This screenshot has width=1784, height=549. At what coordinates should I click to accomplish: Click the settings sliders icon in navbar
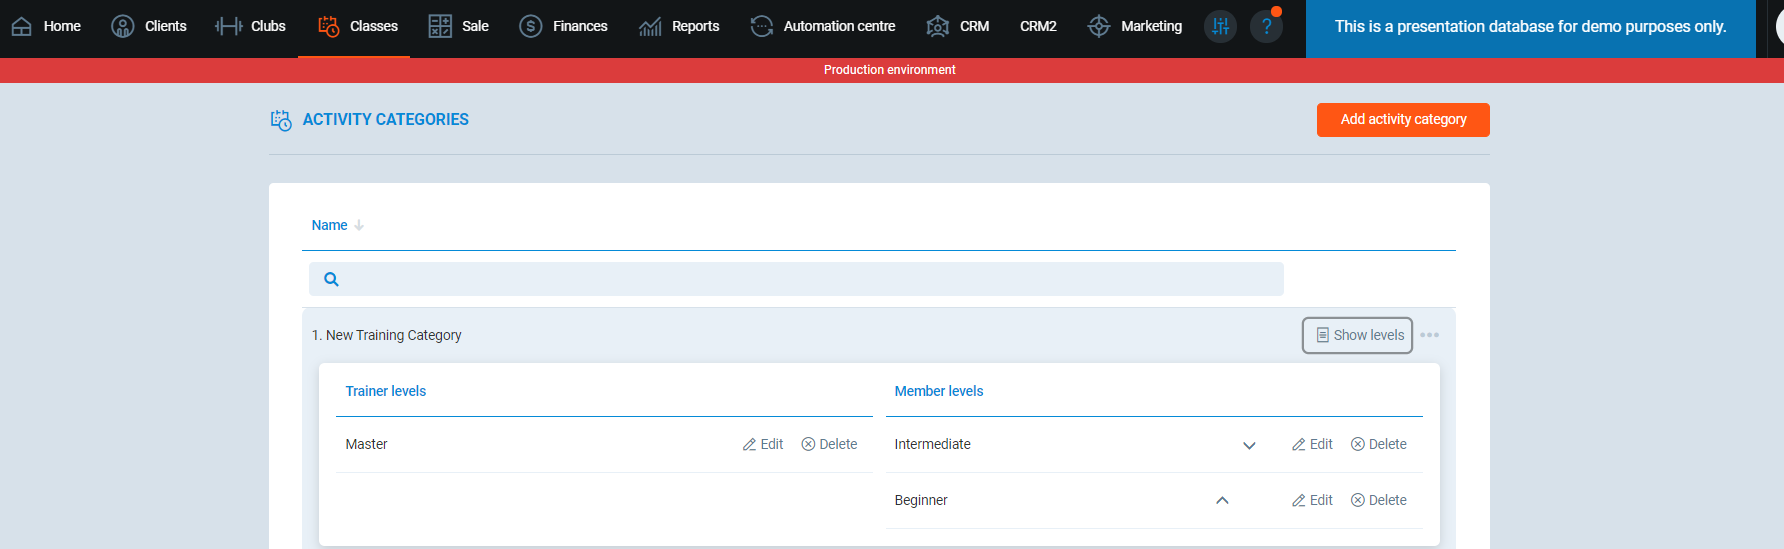pyautogui.click(x=1220, y=27)
